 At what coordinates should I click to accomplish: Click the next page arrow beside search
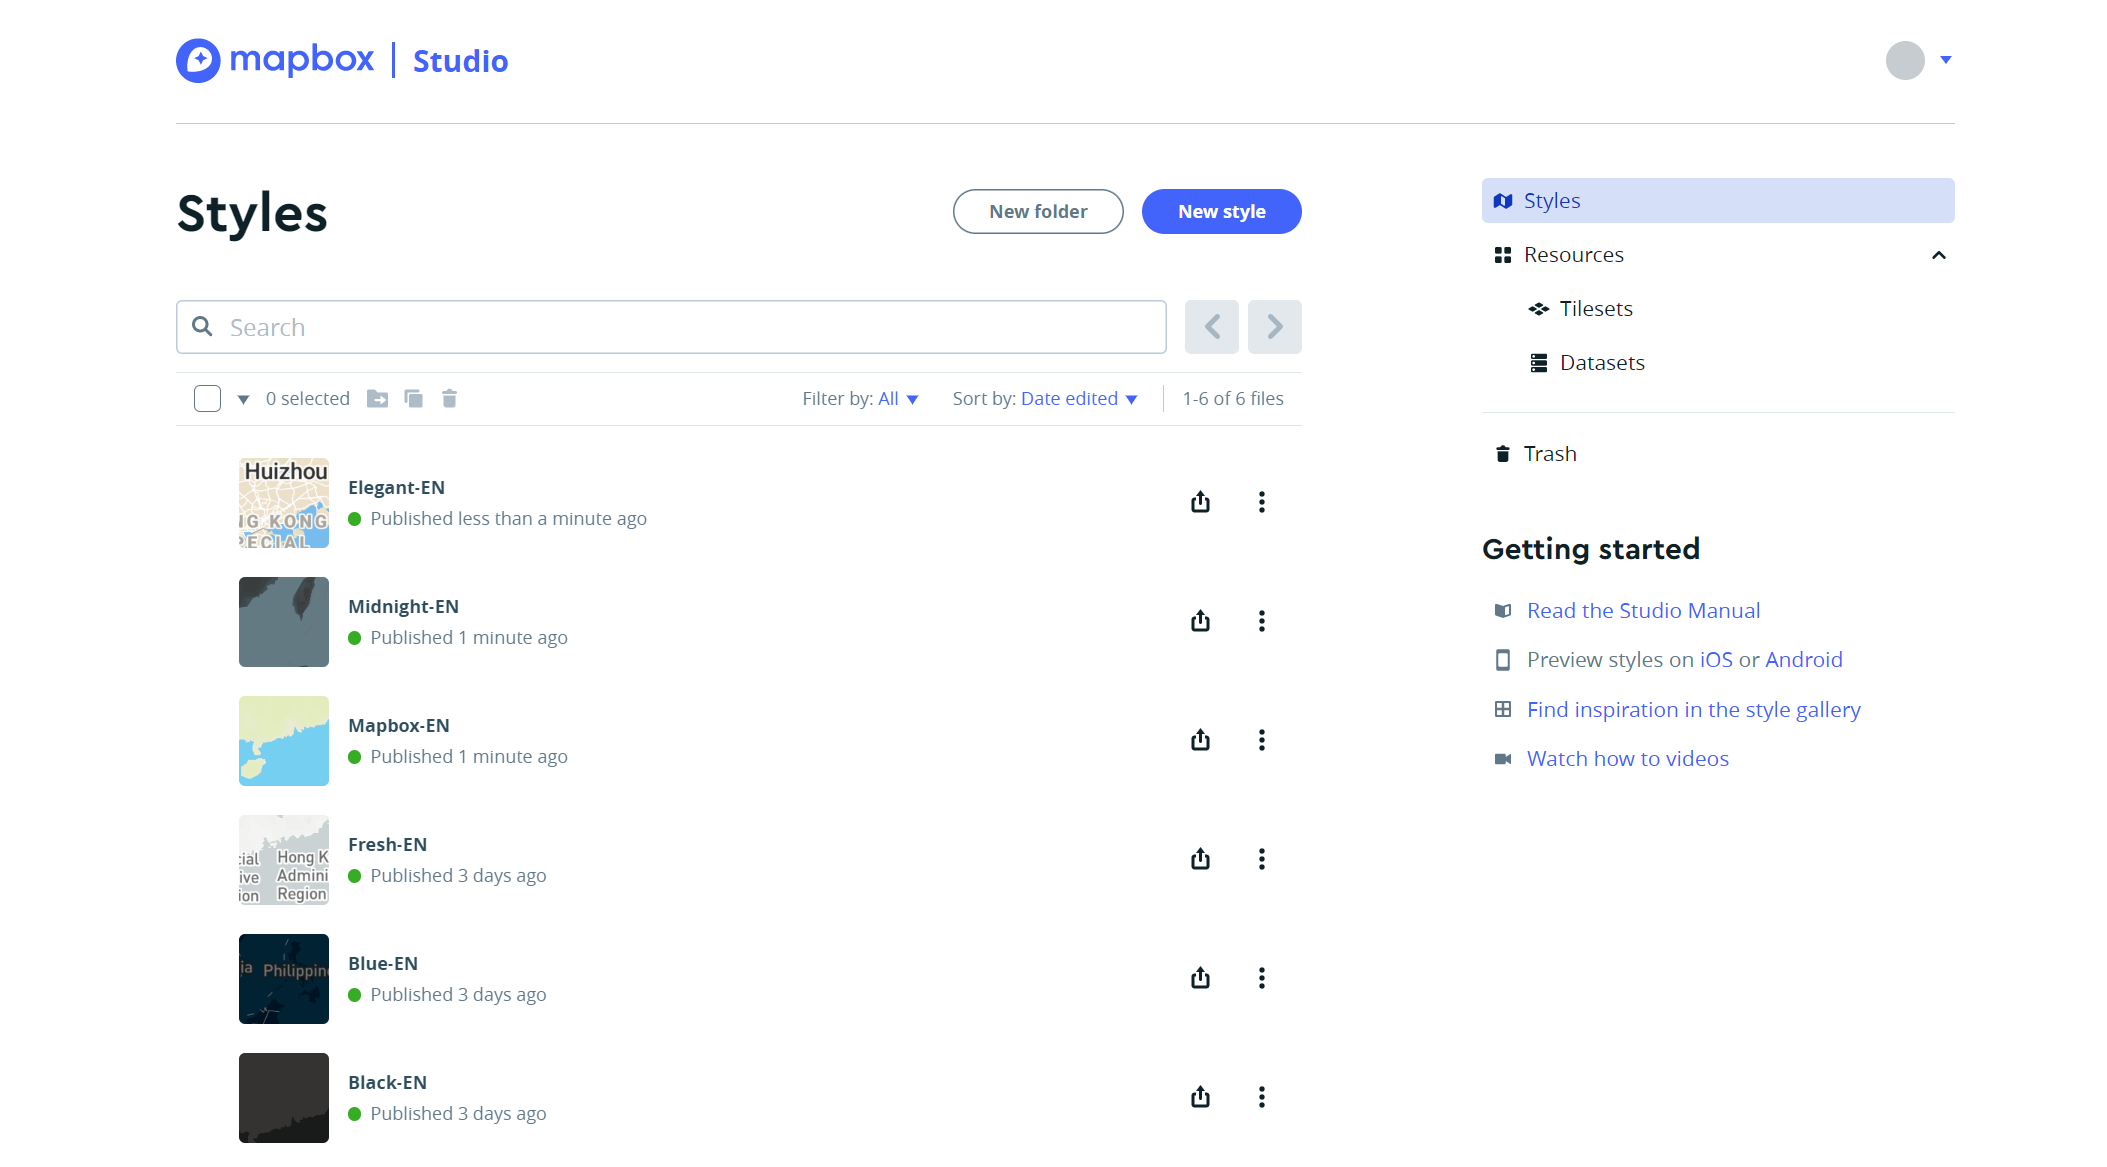(1274, 327)
